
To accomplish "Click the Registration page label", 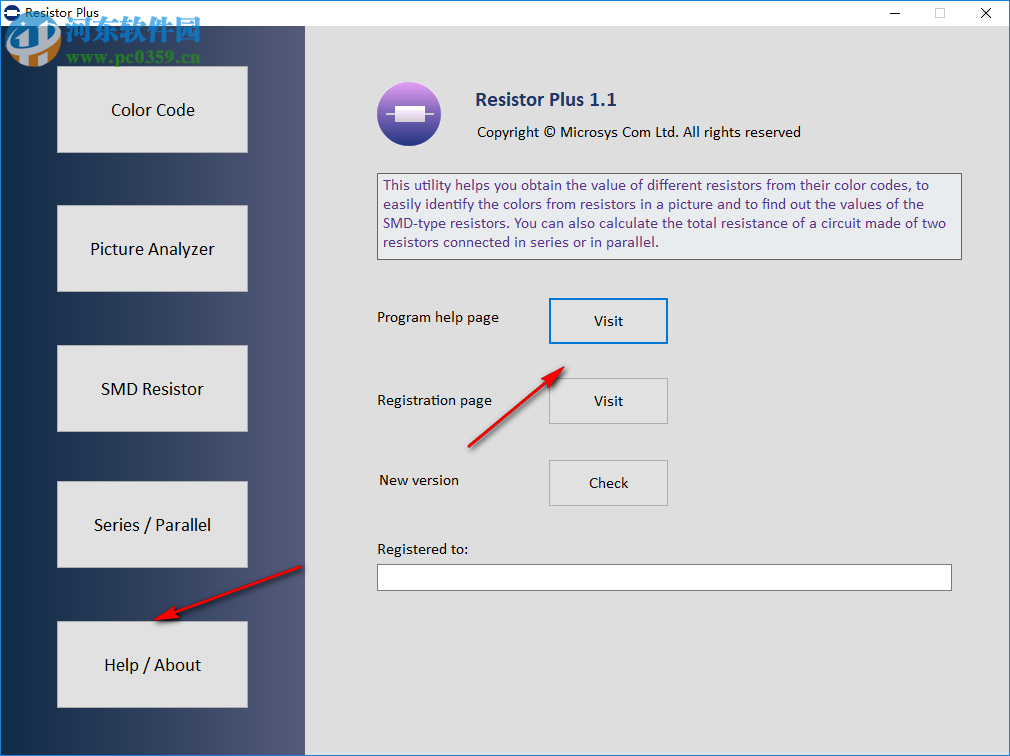I will coord(434,400).
